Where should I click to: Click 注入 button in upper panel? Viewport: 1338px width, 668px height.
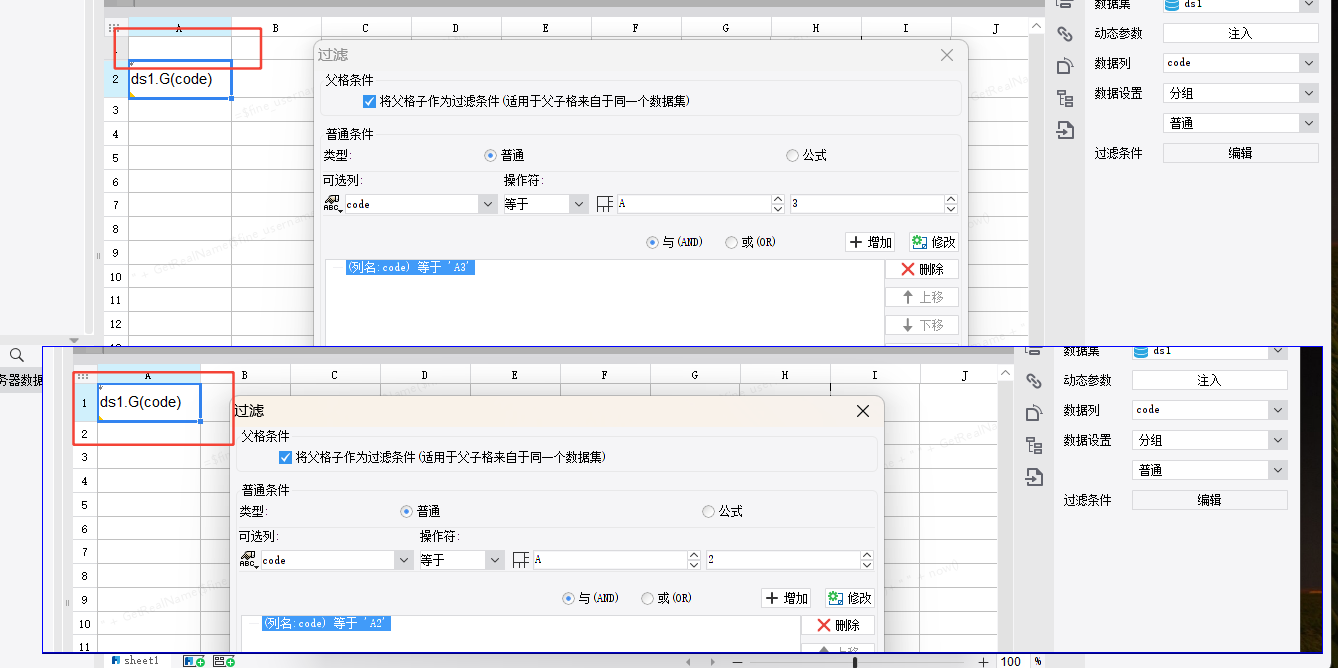point(1241,33)
